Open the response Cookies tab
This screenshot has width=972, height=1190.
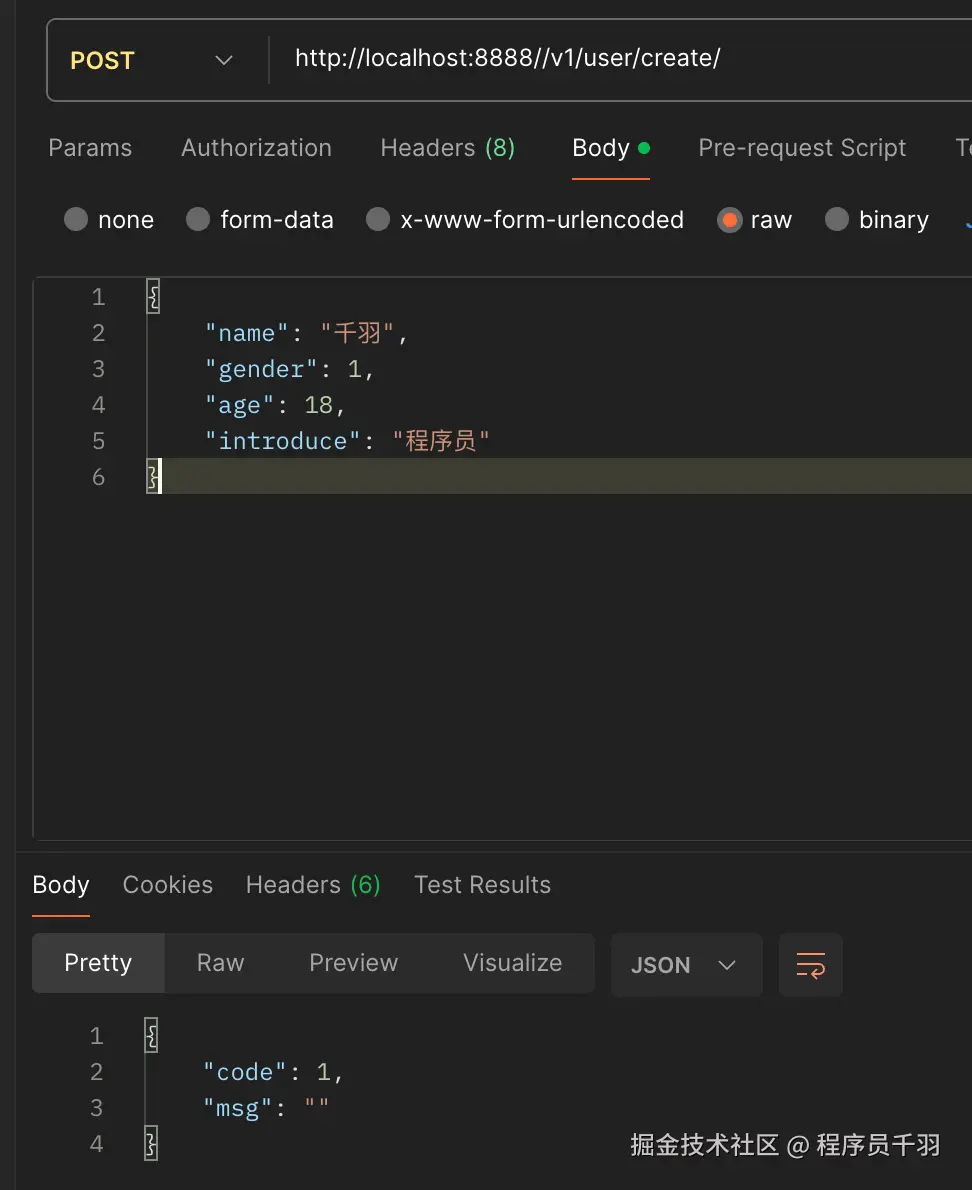(x=167, y=885)
